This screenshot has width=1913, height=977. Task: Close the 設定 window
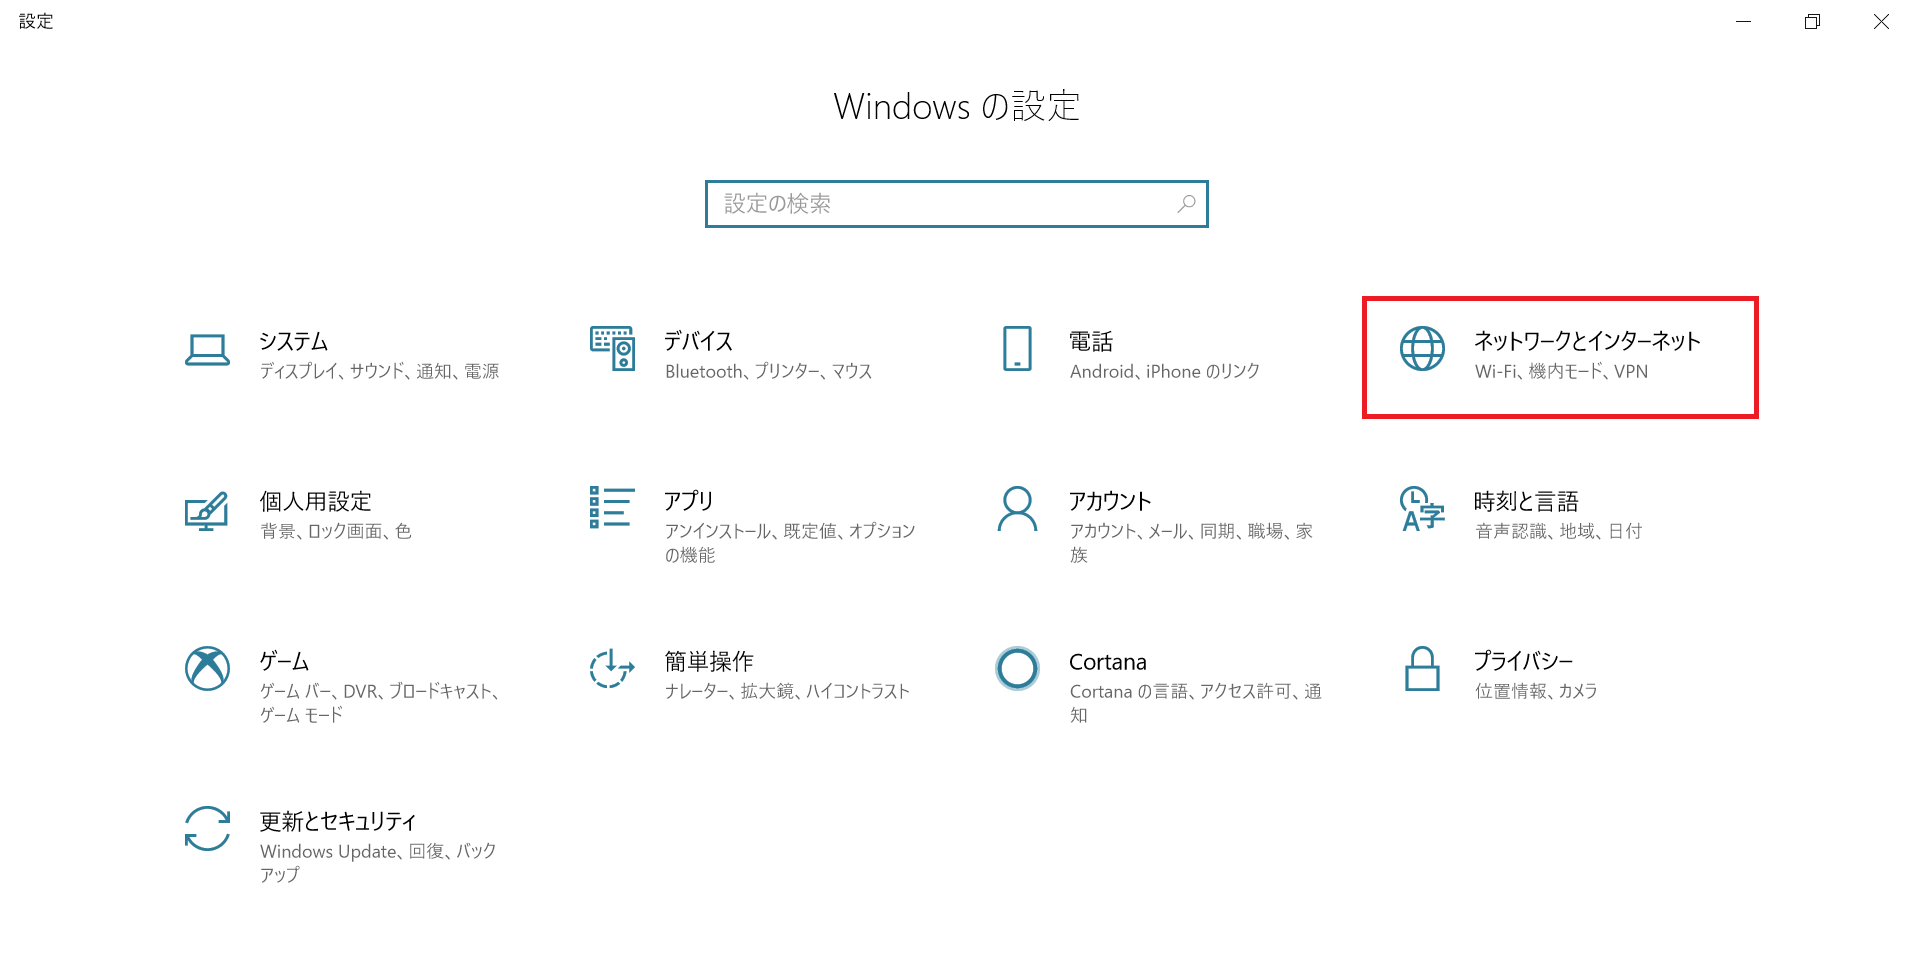click(1881, 21)
